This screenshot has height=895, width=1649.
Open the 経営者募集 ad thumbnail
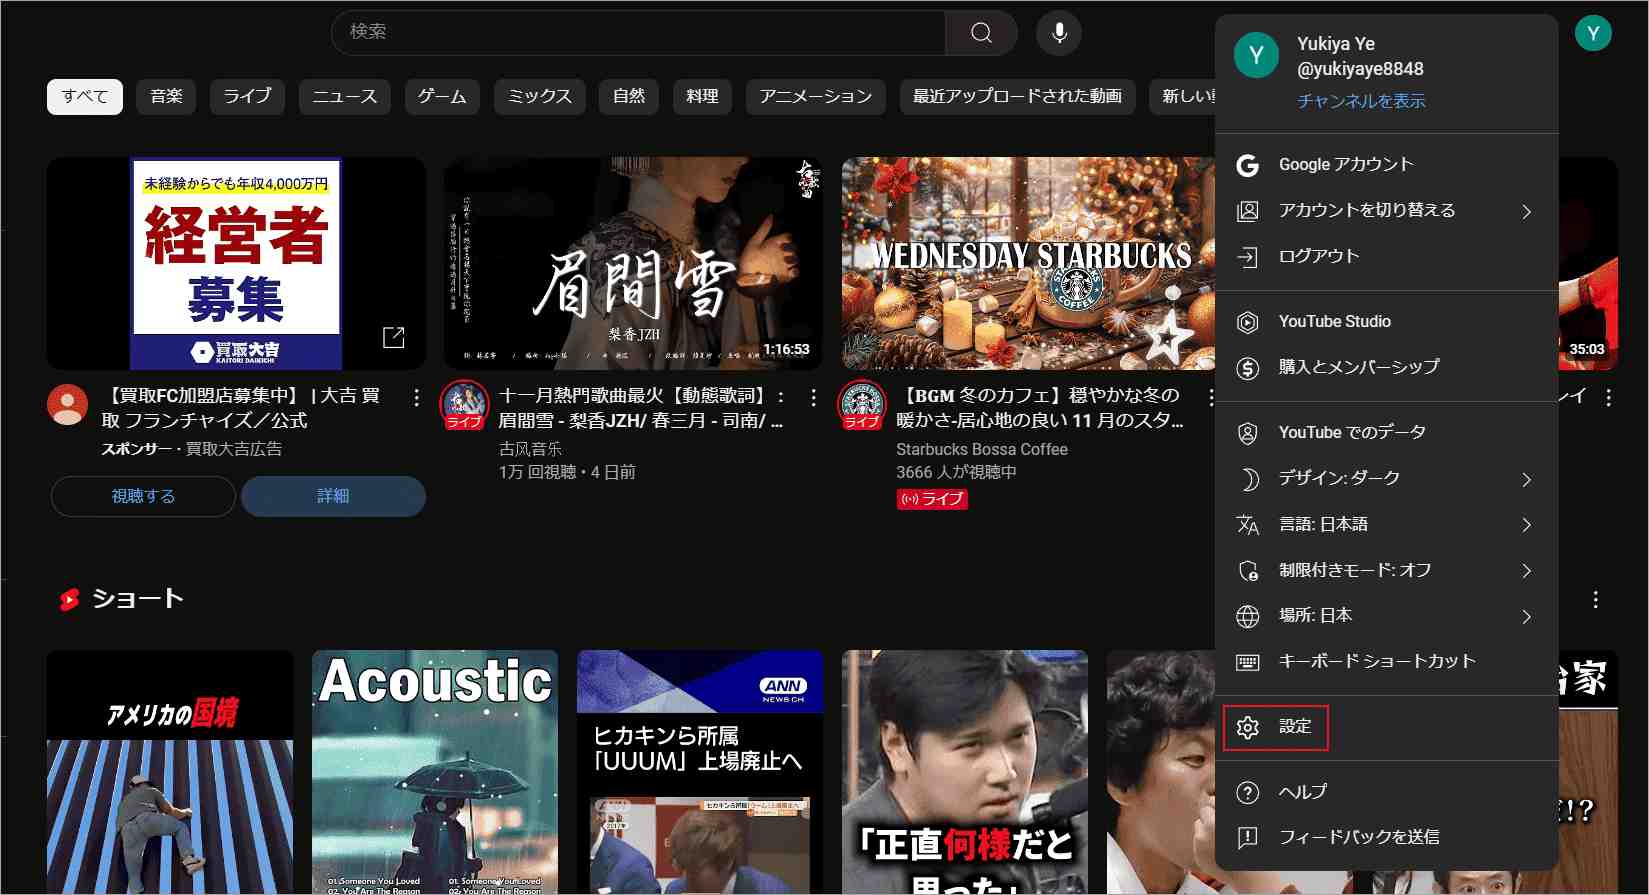[x=236, y=263]
